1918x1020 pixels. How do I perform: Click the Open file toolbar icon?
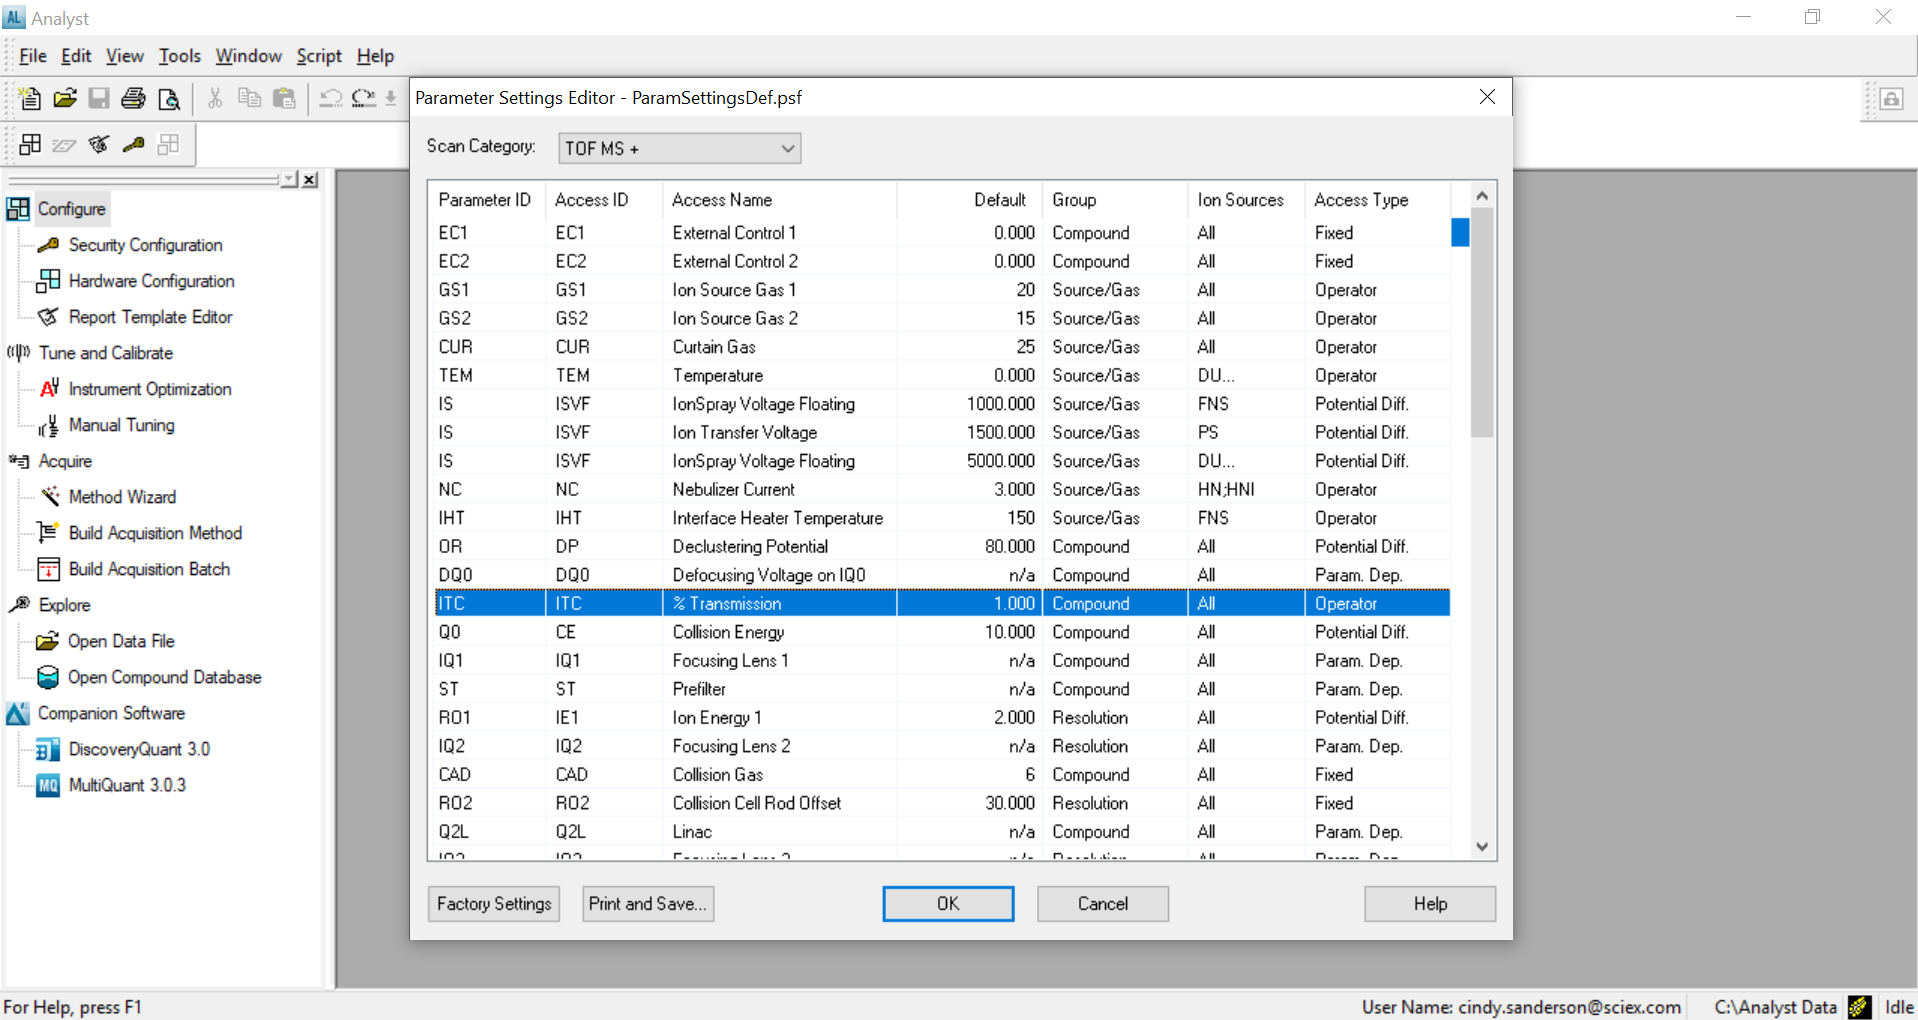point(65,98)
